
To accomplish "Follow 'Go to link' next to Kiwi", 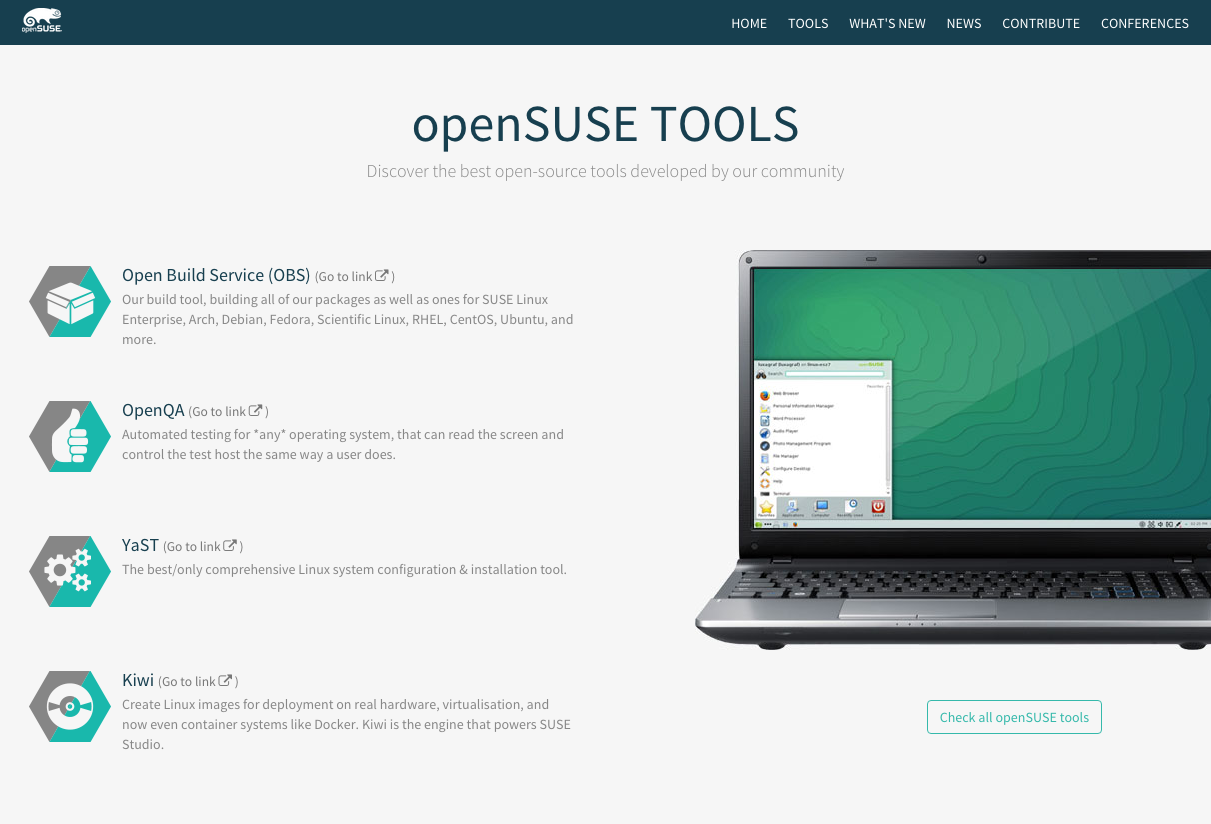I will [x=198, y=682].
